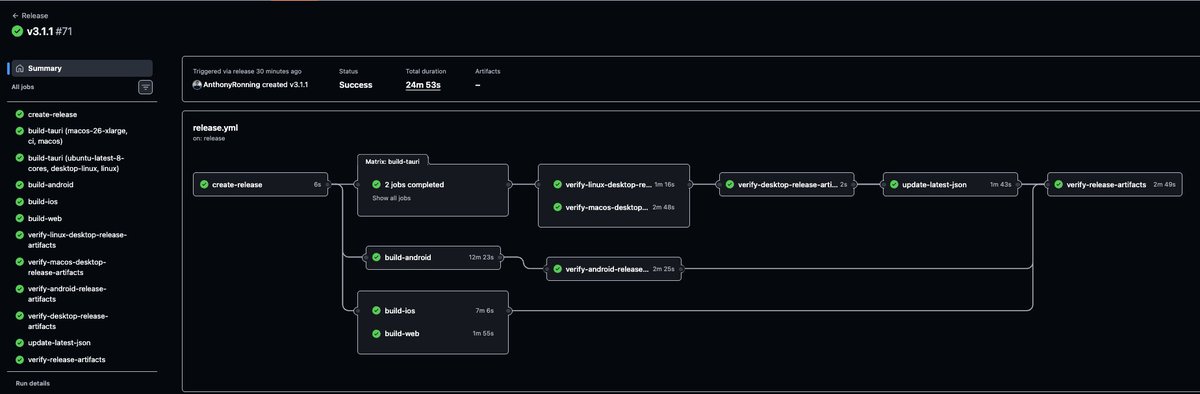This screenshot has width=1200, height=394.
Task: Click success icon of create-release graph node
Action: (204, 184)
